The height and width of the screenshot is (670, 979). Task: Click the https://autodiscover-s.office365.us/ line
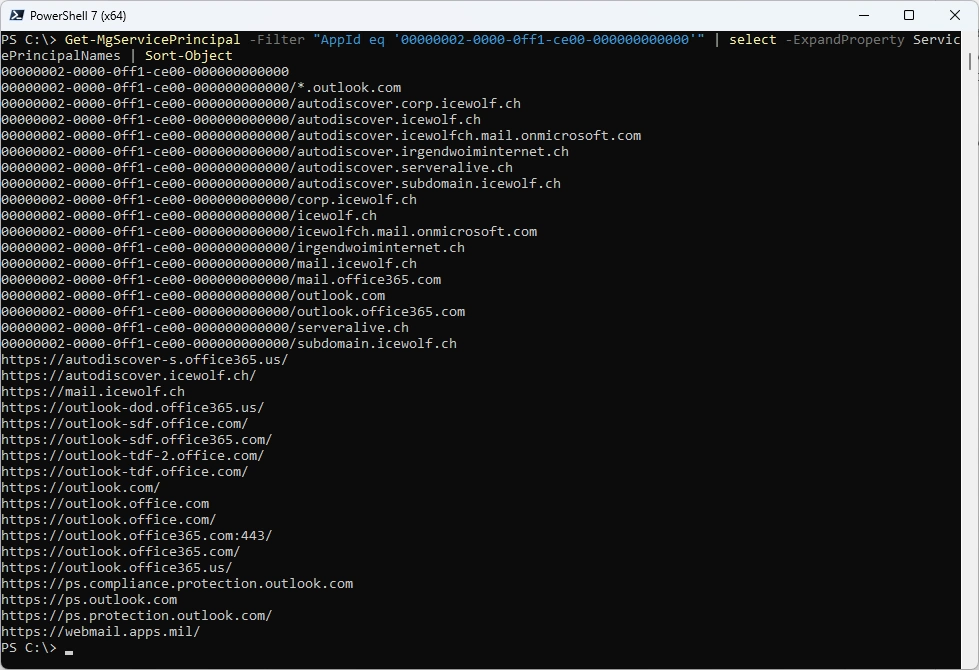pos(145,360)
